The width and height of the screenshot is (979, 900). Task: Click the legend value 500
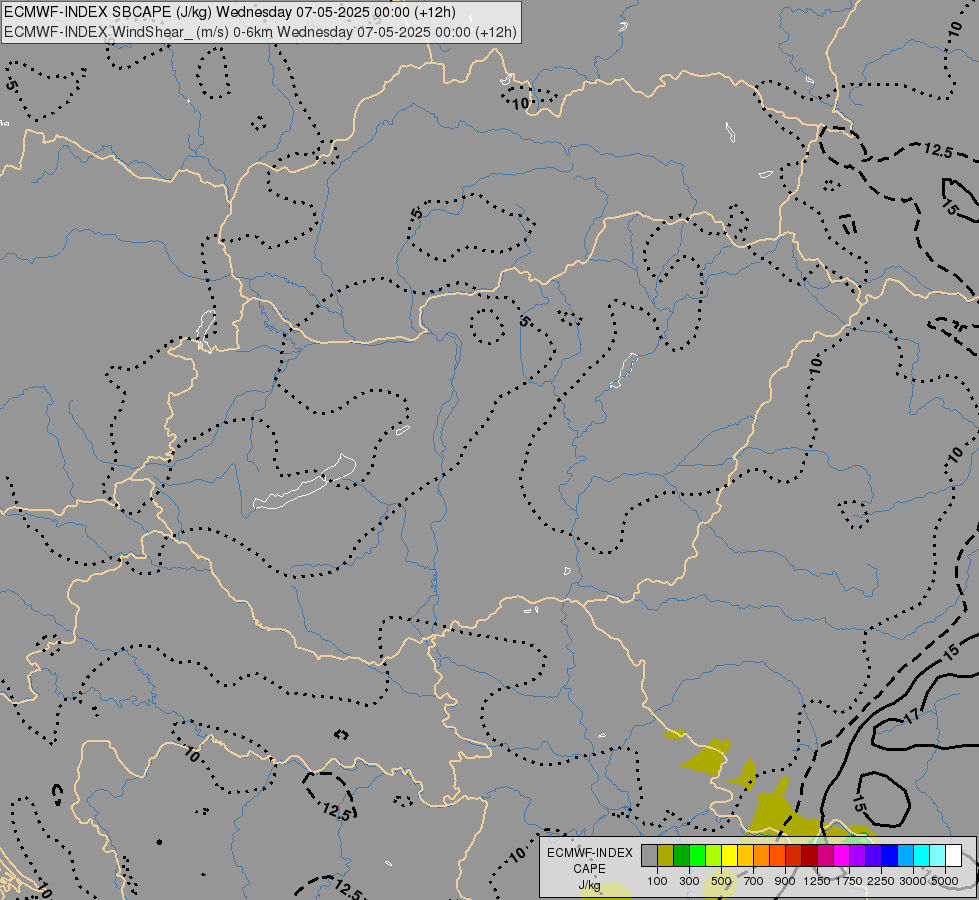pyautogui.click(x=721, y=881)
